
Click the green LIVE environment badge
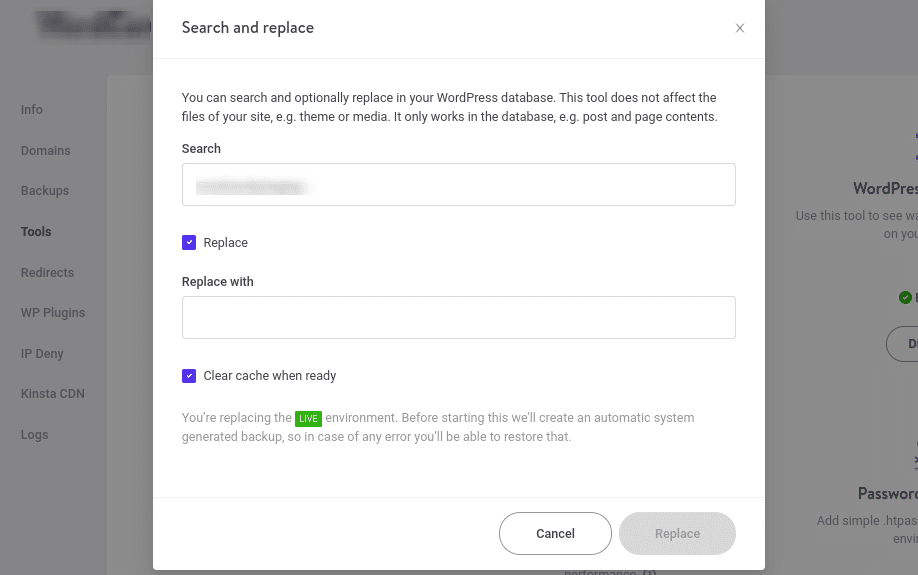click(308, 418)
